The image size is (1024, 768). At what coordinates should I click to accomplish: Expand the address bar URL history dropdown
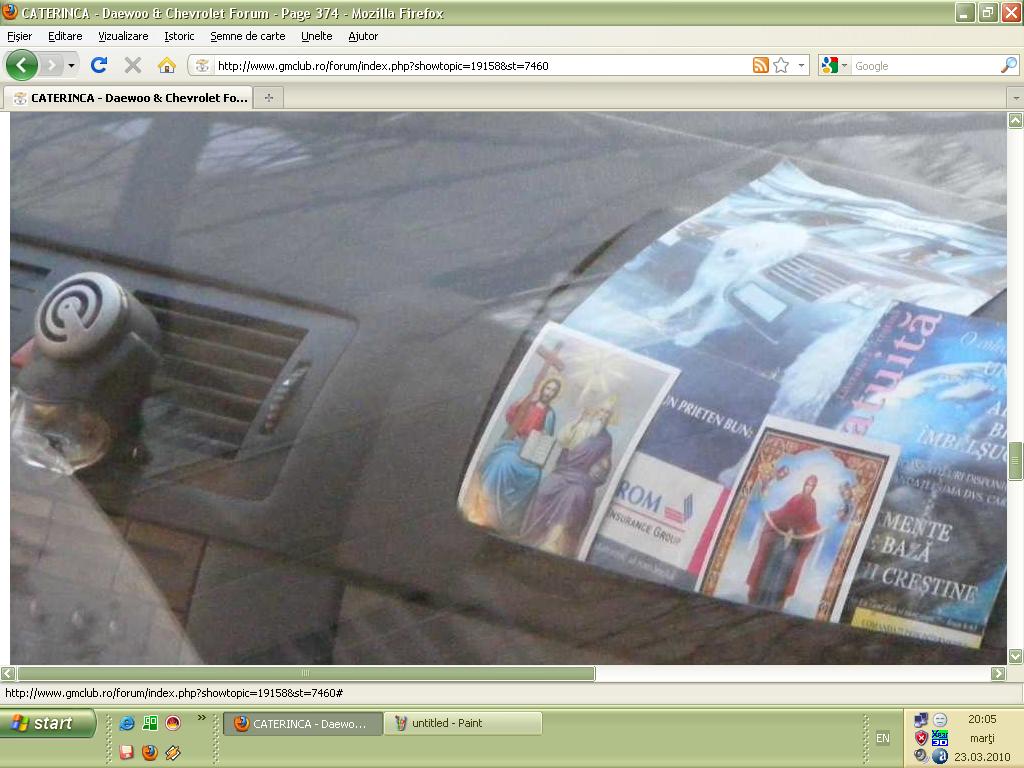(801, 65)
